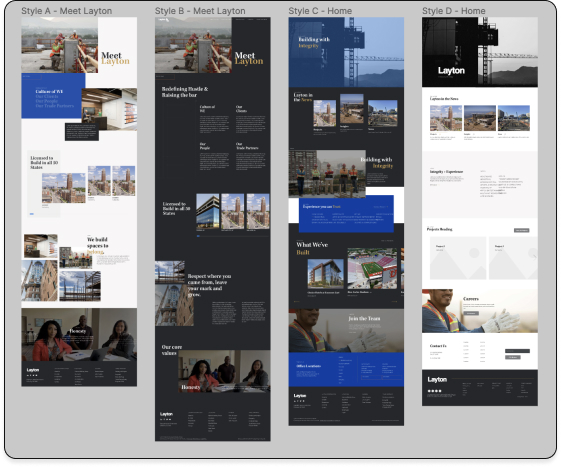Image resolution: width=561 pixels, height=467 pixels.
Task: Click 'We build spaces to belong' in Style A
Action: tap(97, 245)
